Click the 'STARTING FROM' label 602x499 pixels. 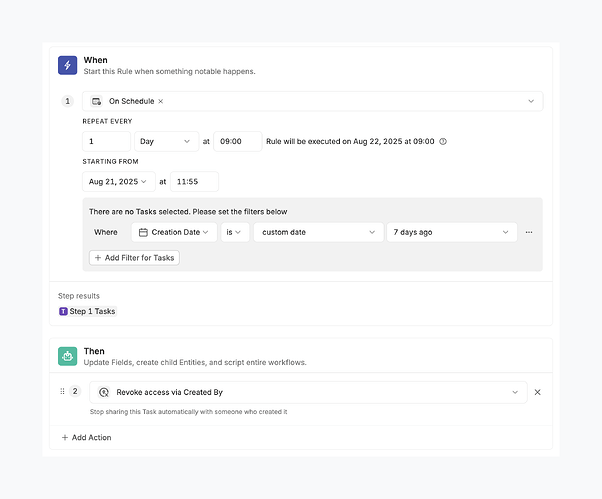pyautogui.click(x=111, y=162)
